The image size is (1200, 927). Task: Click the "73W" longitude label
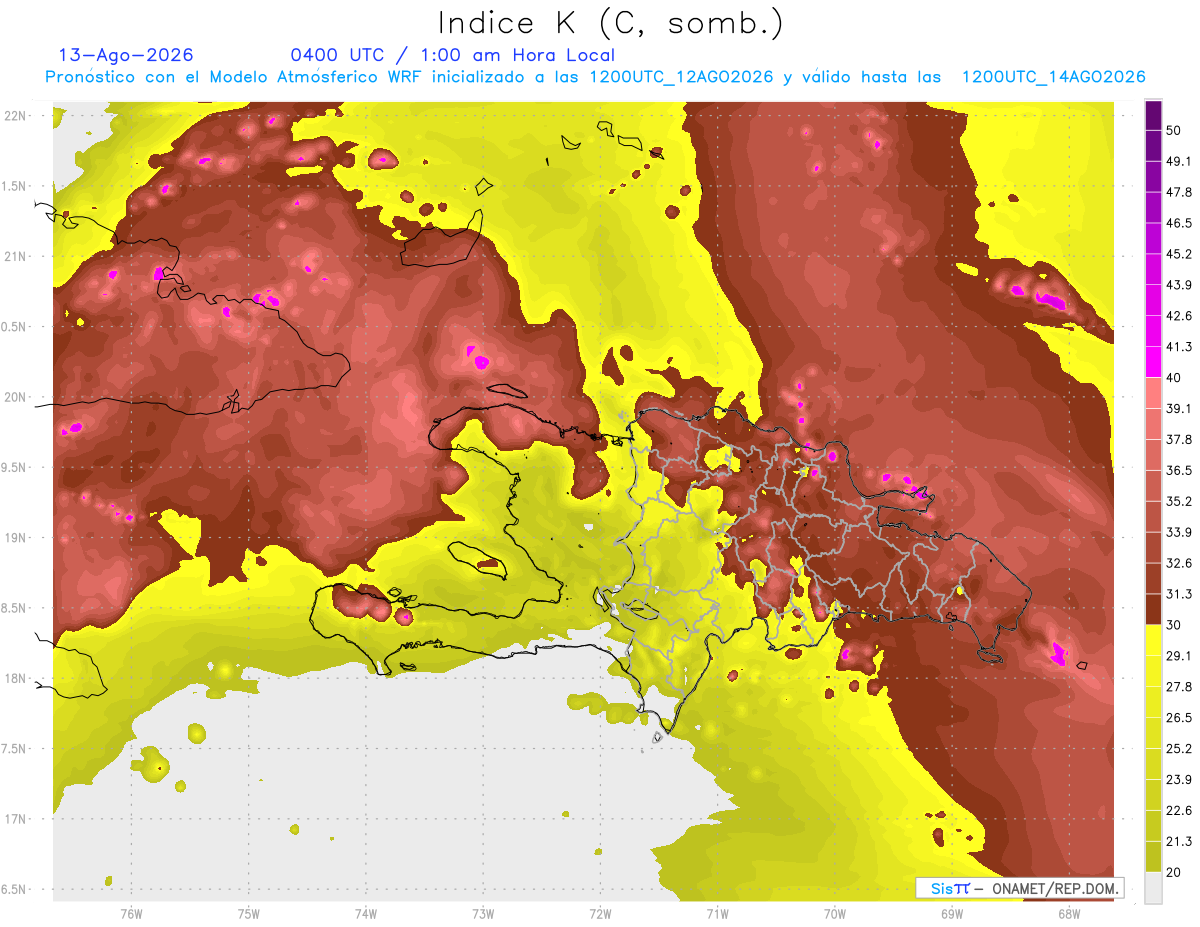483,913
